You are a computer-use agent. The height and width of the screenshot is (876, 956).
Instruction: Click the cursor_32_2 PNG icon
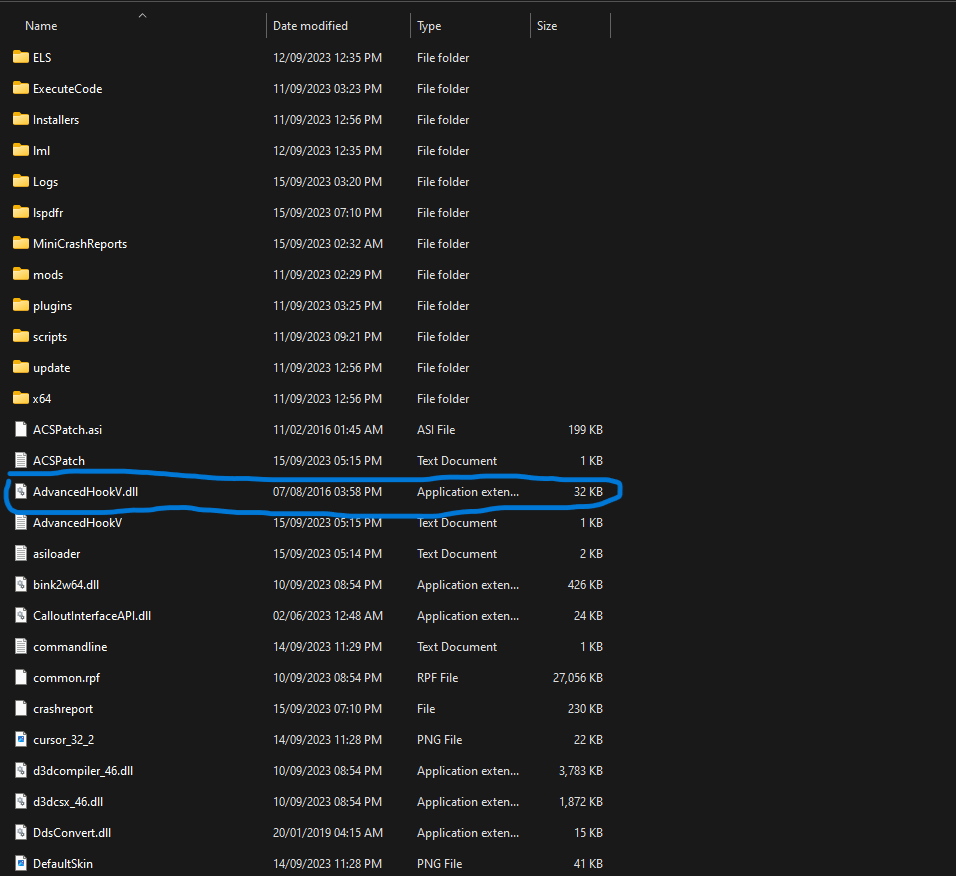21,739
